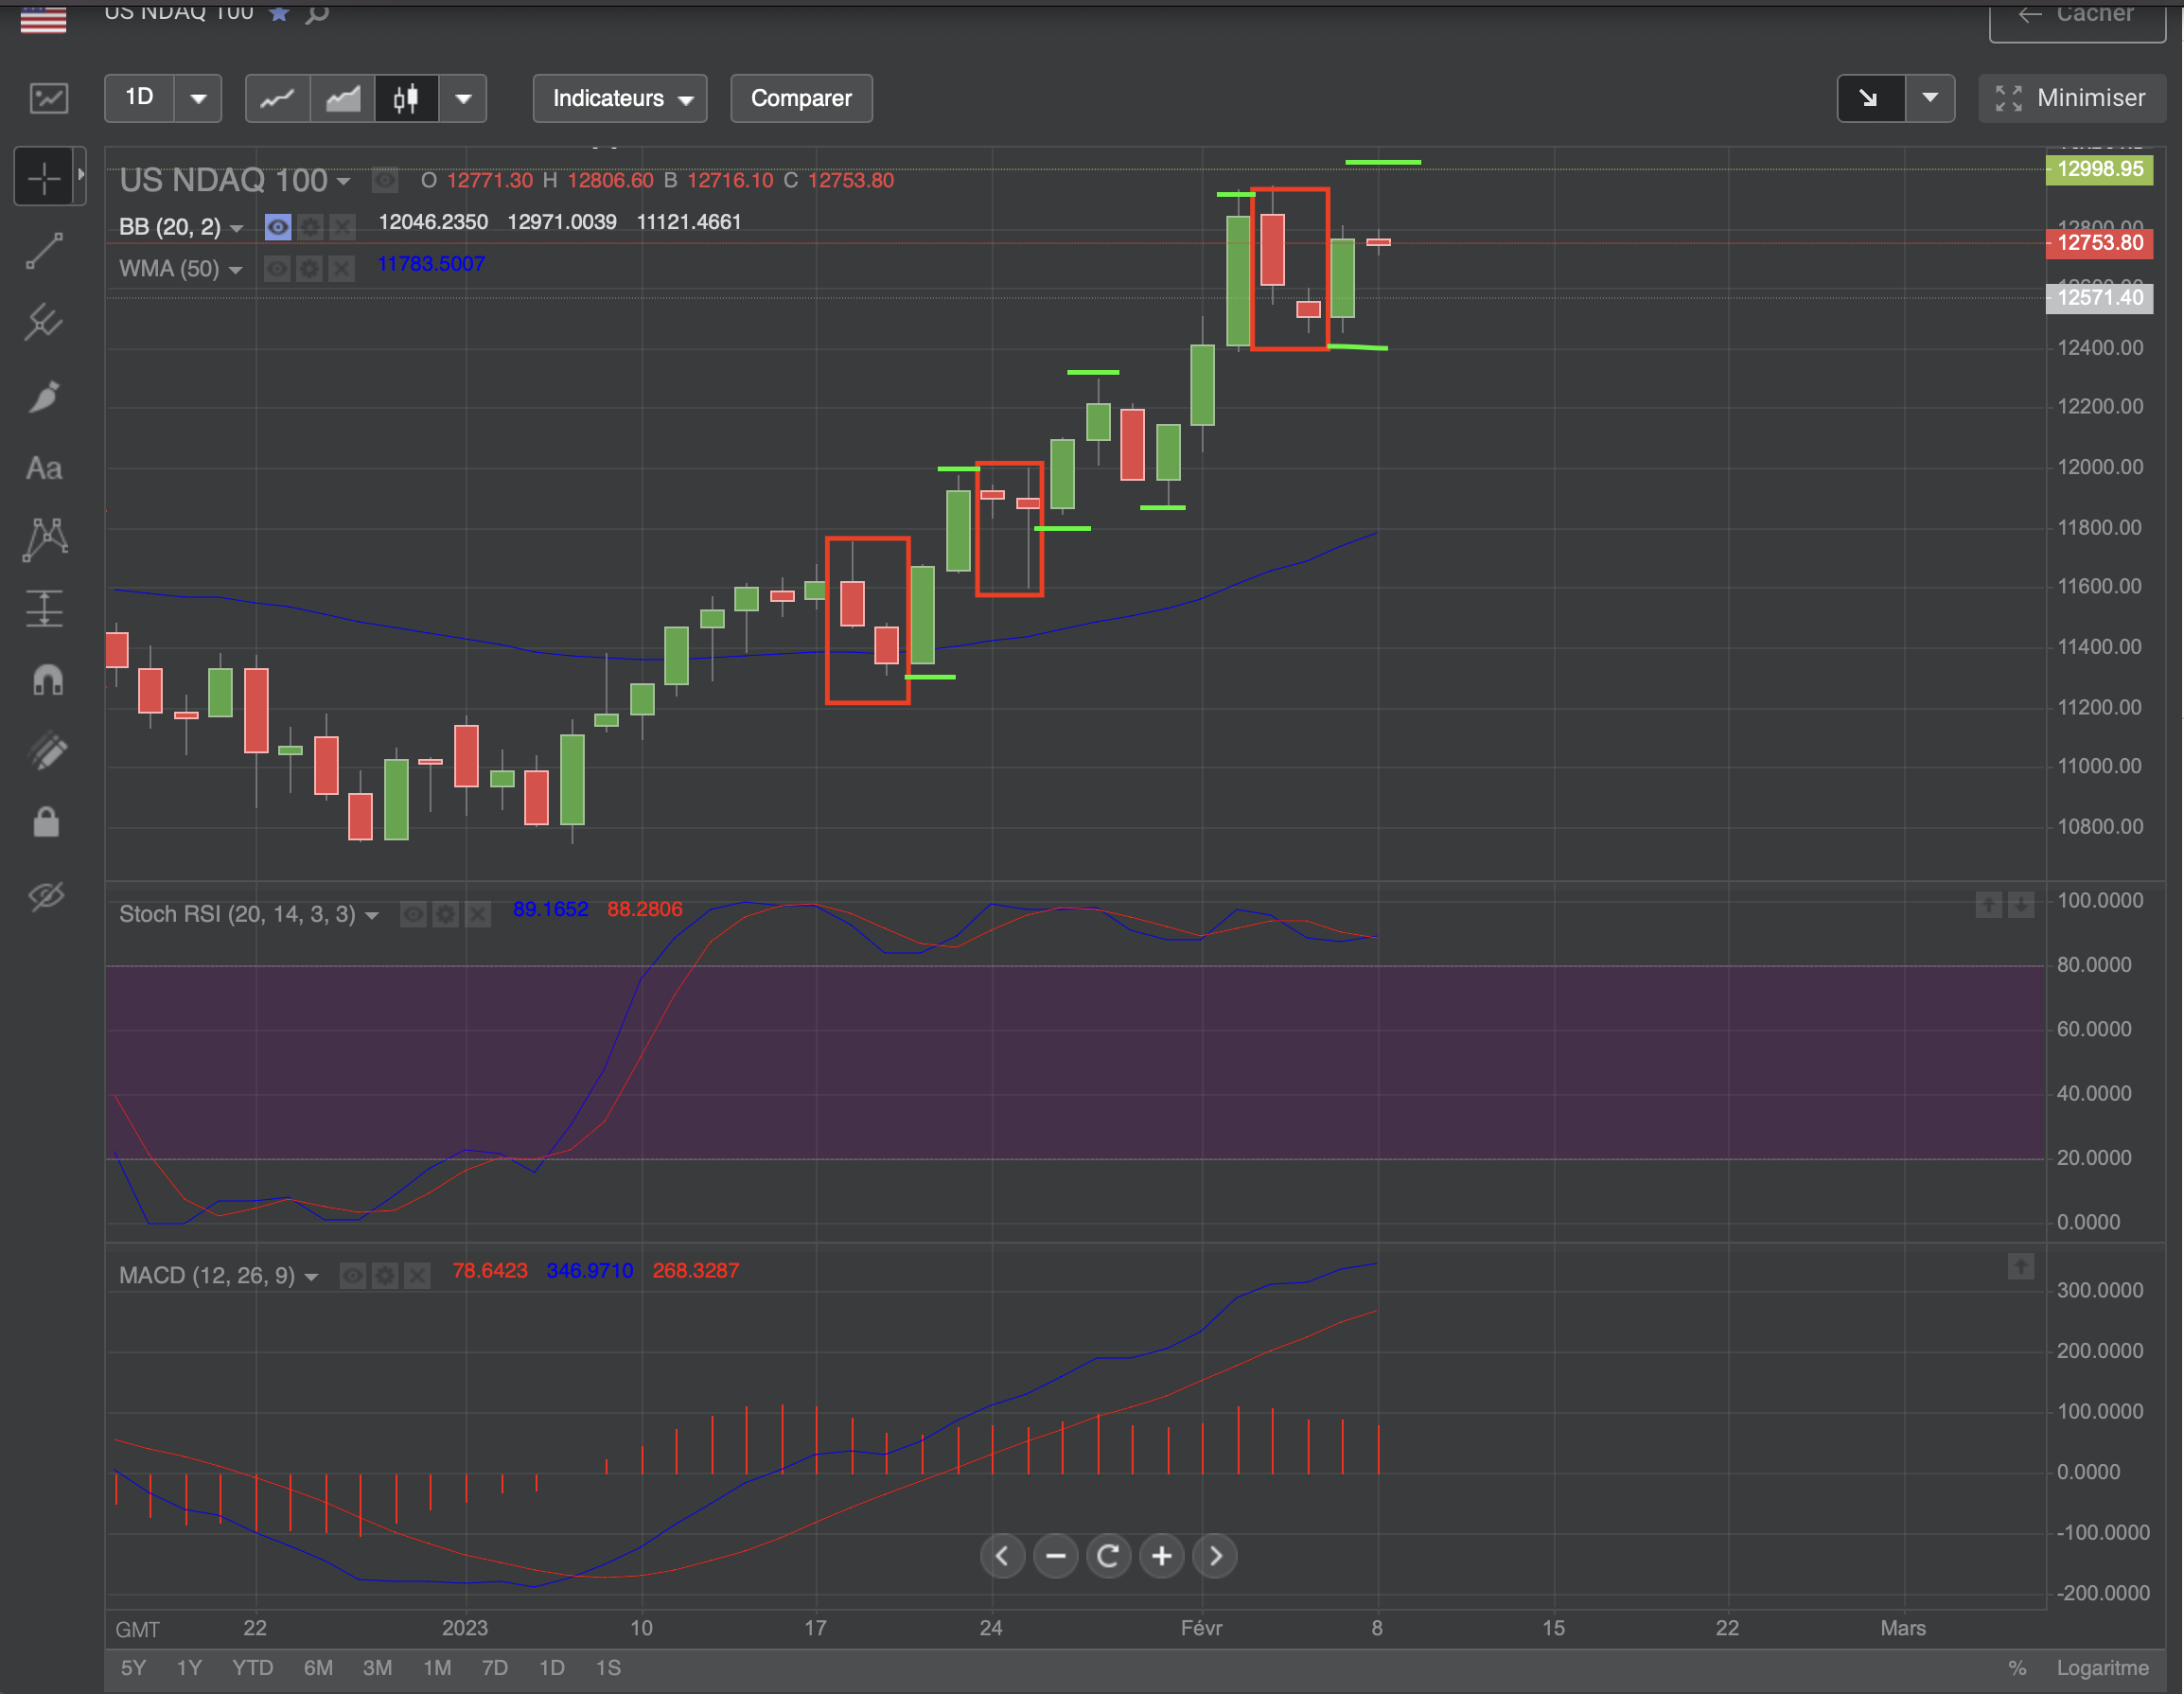Reset the chart view with refresh button
The width and height of the screenshot is (2184, 1694).
click(x=1108, y=1556)
